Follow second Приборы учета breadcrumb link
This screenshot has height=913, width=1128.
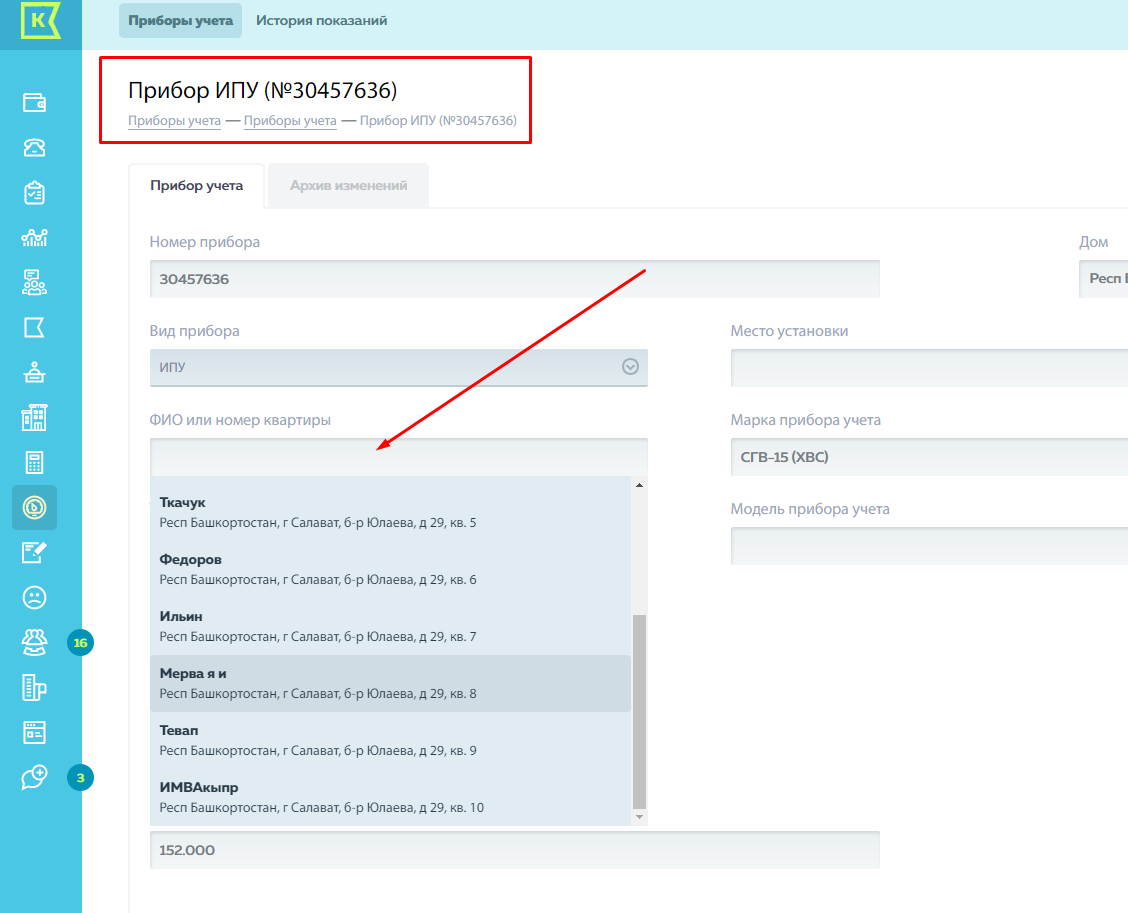(290, 121)
